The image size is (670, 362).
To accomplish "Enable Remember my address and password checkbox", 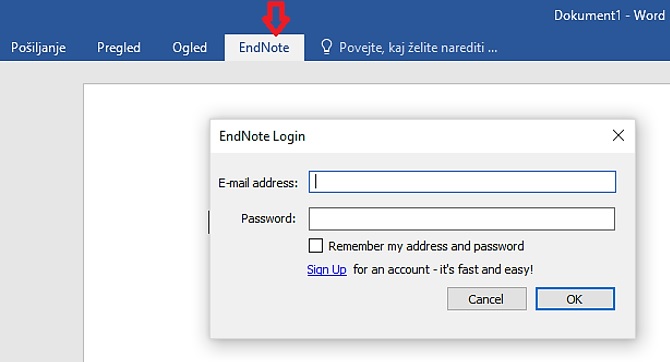I will (316, 246).
